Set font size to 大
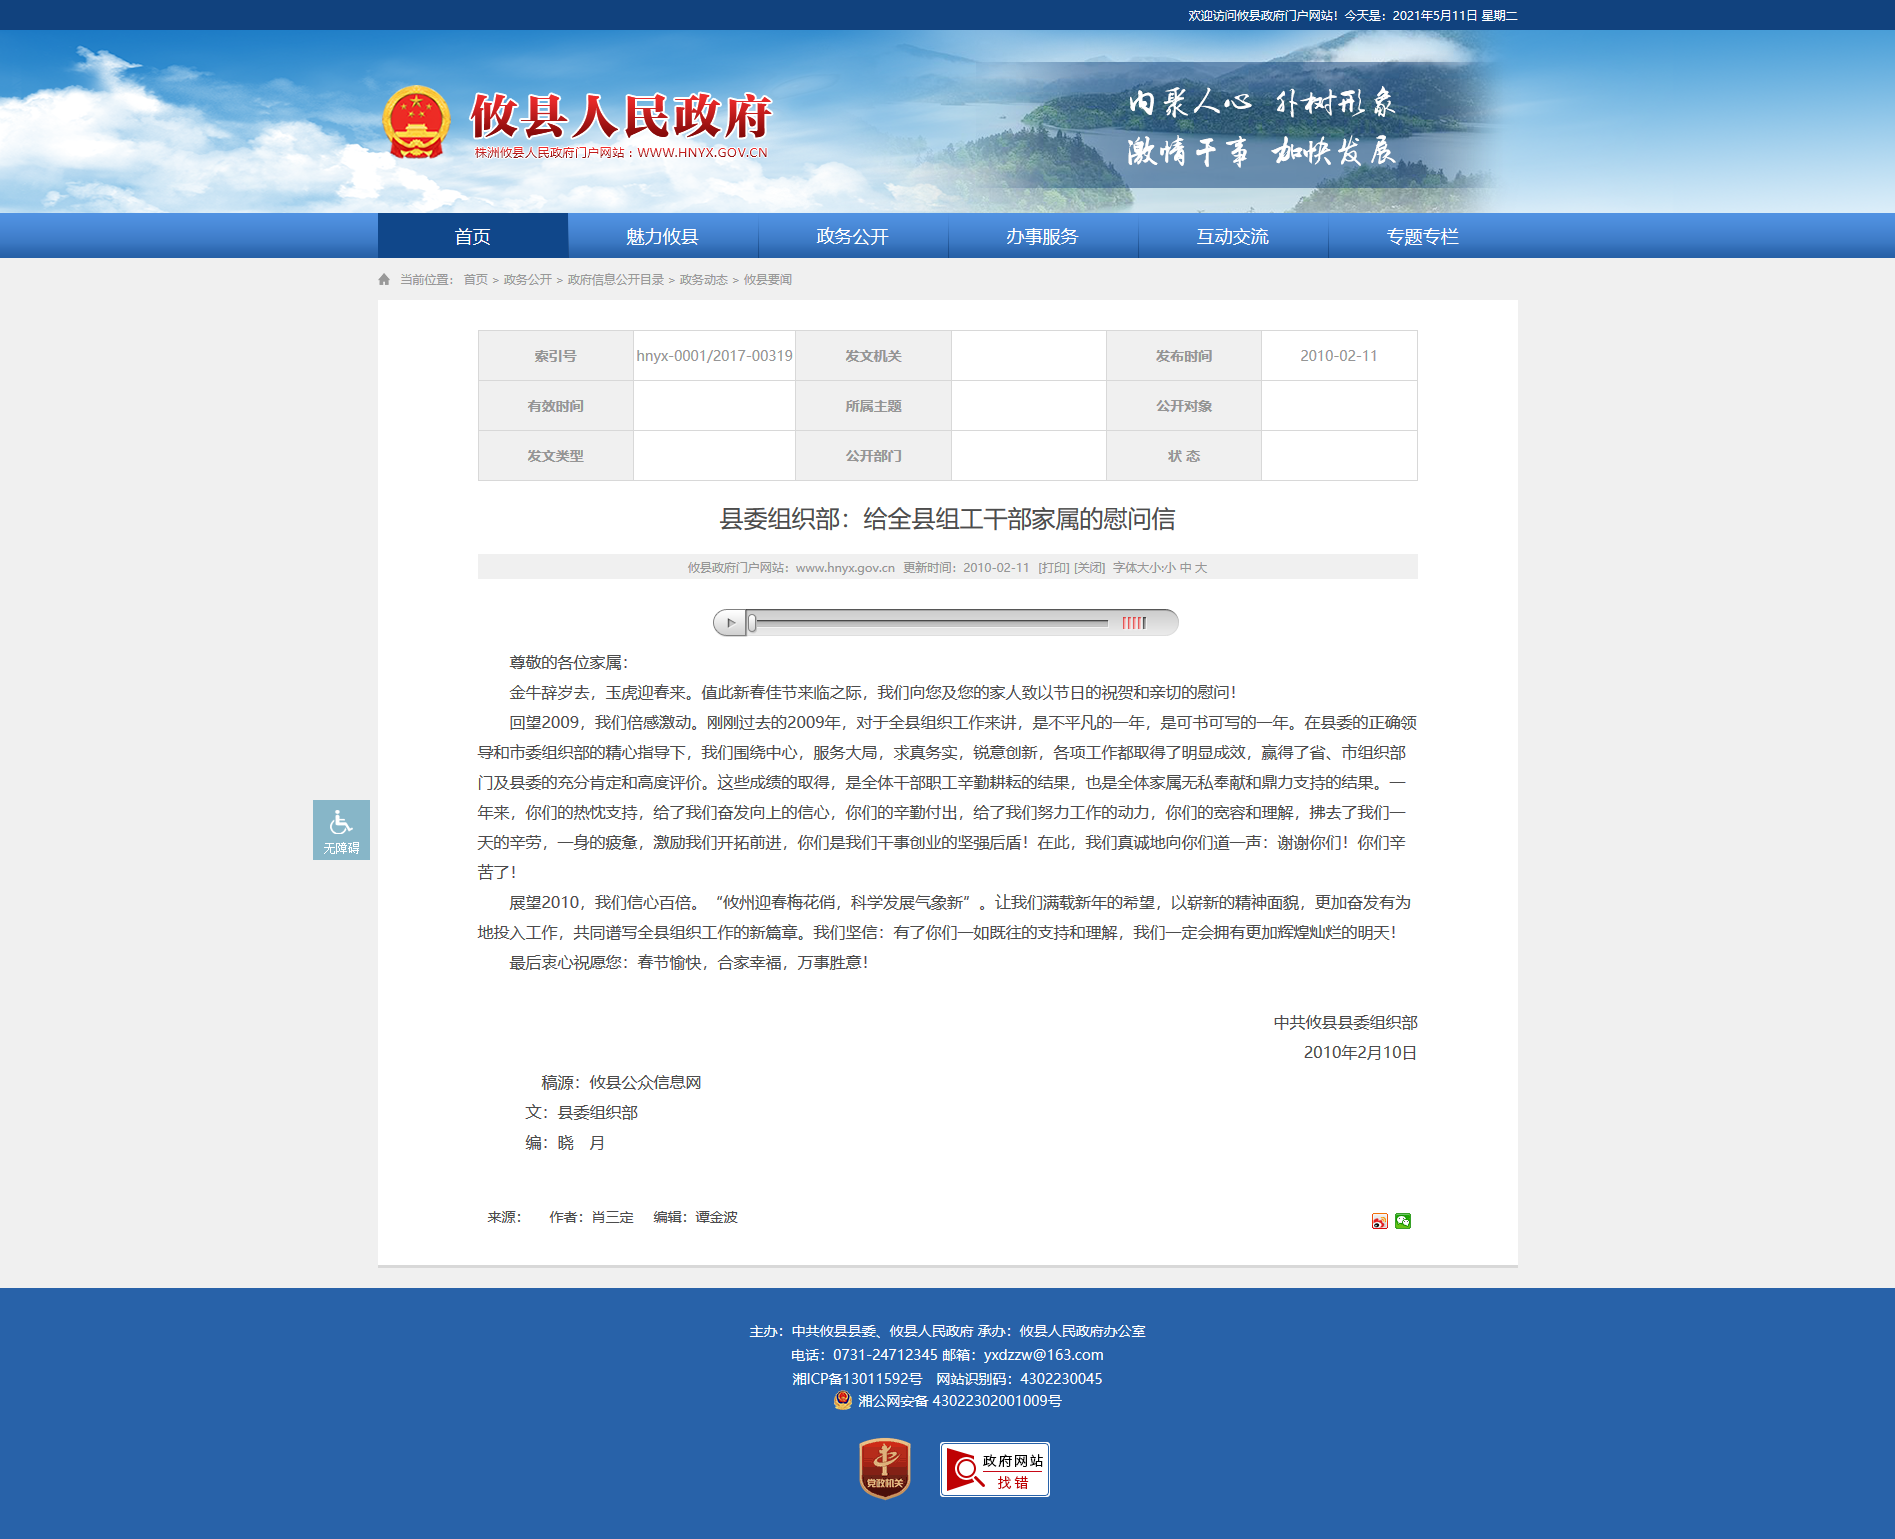 click(x=1201, y=568)
